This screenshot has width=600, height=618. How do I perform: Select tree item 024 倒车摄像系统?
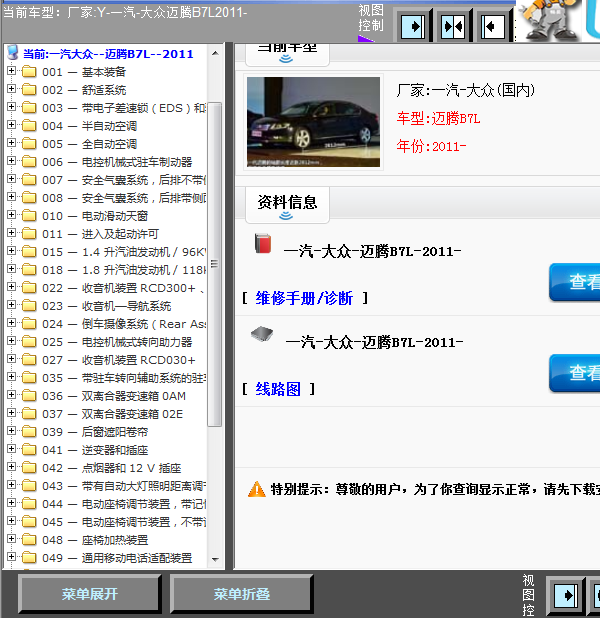click(x=124, y=324)
